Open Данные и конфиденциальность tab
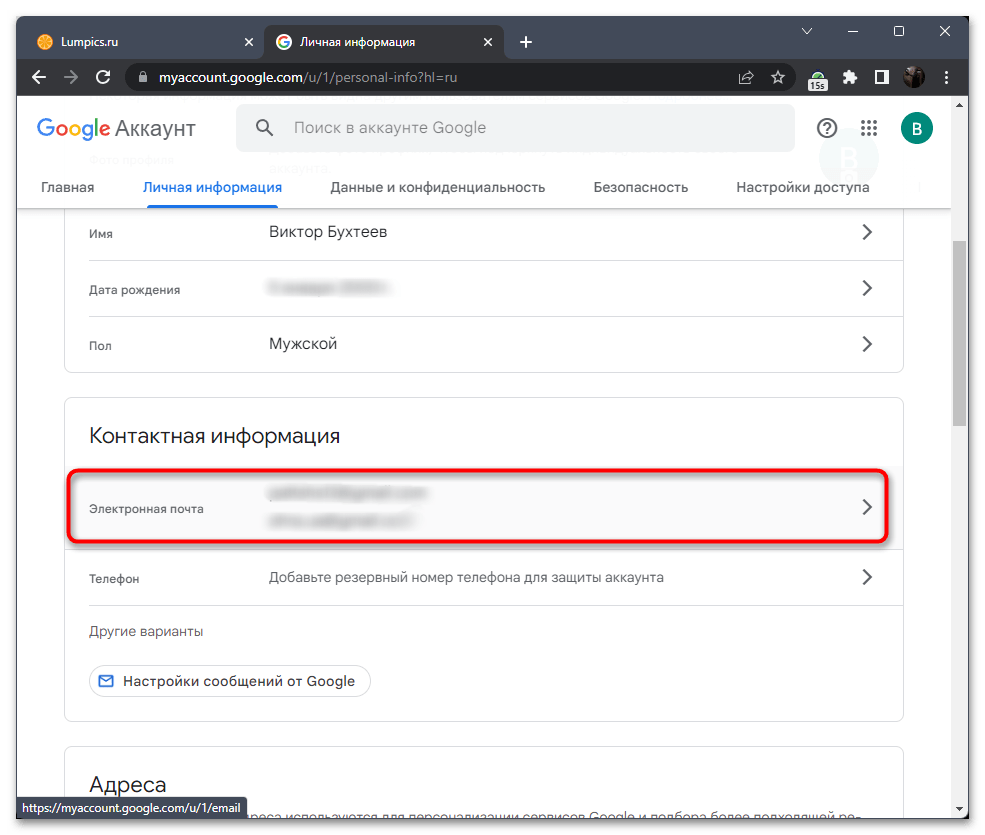The height and width of the screenshot is (835, 985). tap(437, 187)
